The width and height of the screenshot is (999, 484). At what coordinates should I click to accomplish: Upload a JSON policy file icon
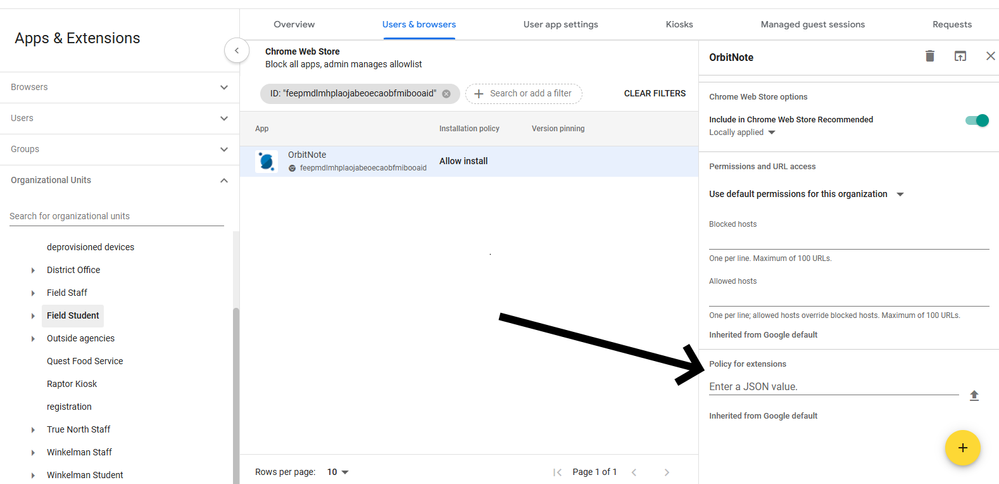pos(974,395)
